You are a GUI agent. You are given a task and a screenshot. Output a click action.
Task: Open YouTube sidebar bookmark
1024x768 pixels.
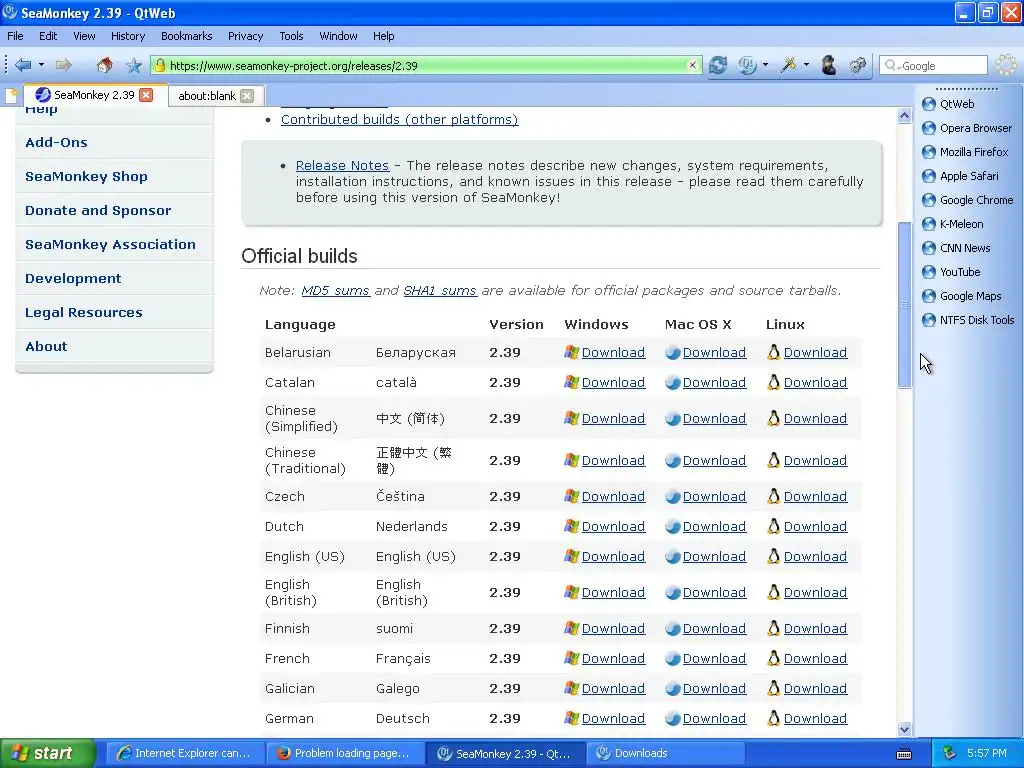coord(951,272)
